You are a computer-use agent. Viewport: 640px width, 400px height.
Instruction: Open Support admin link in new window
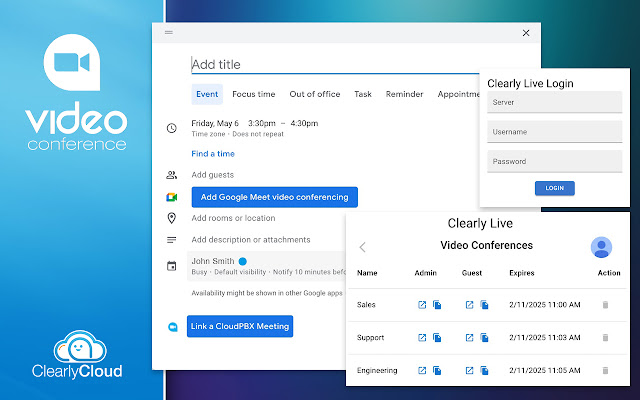pyautogui.click(x=422, y=338)
